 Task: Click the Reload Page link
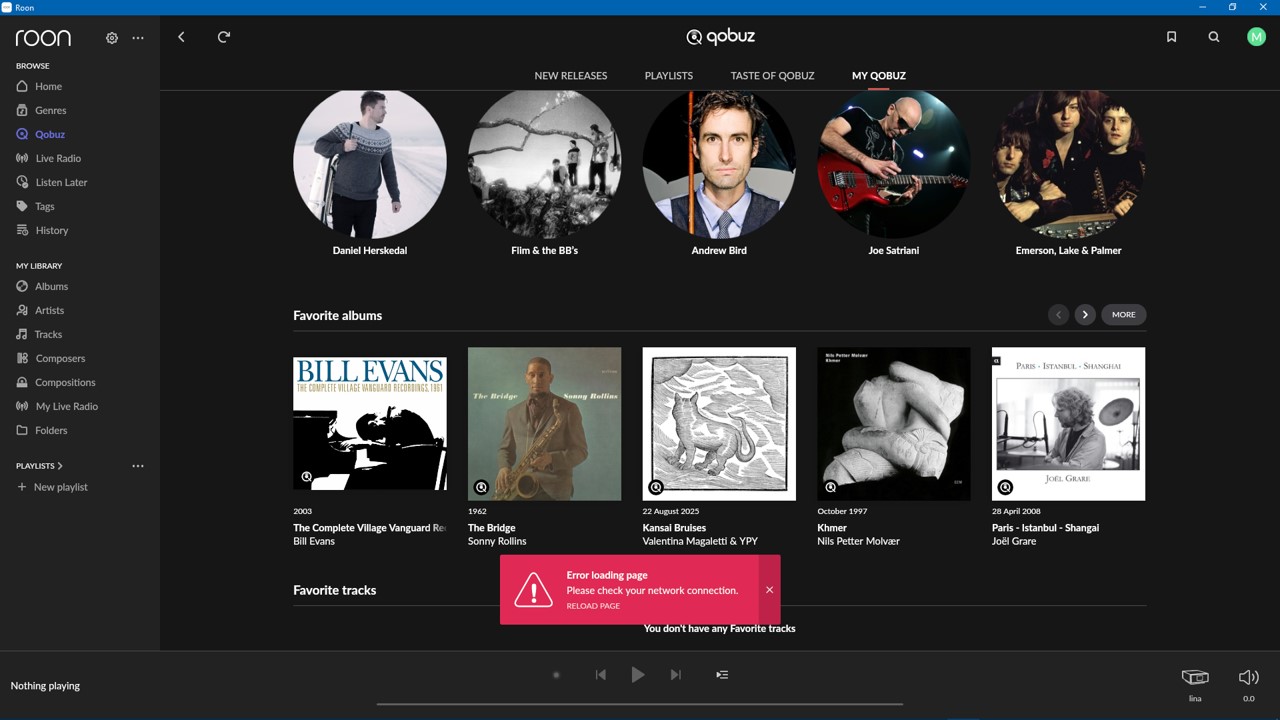tap(593, 606)
